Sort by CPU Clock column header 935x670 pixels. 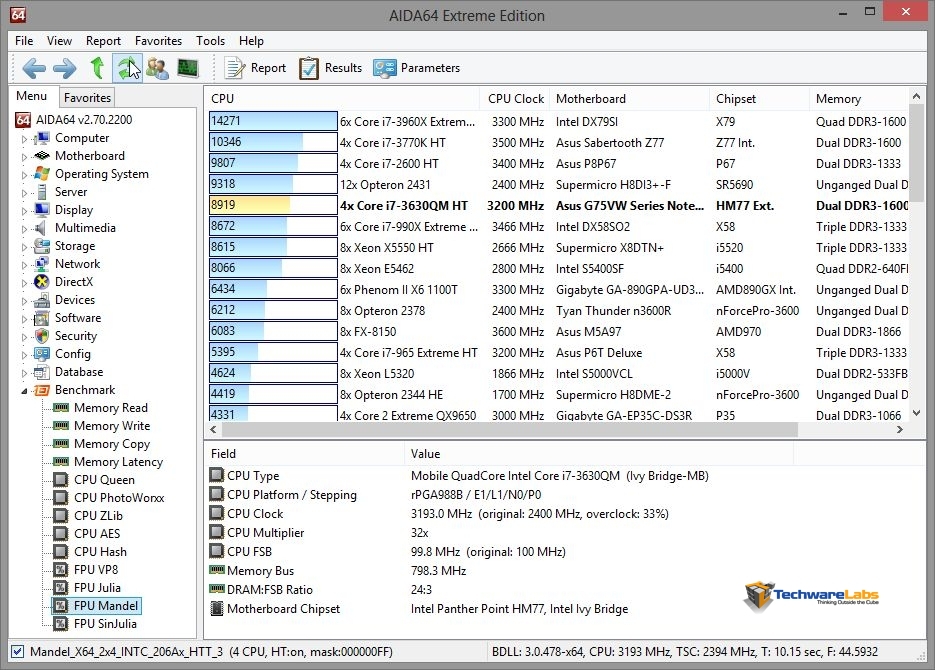click(516, 98)
